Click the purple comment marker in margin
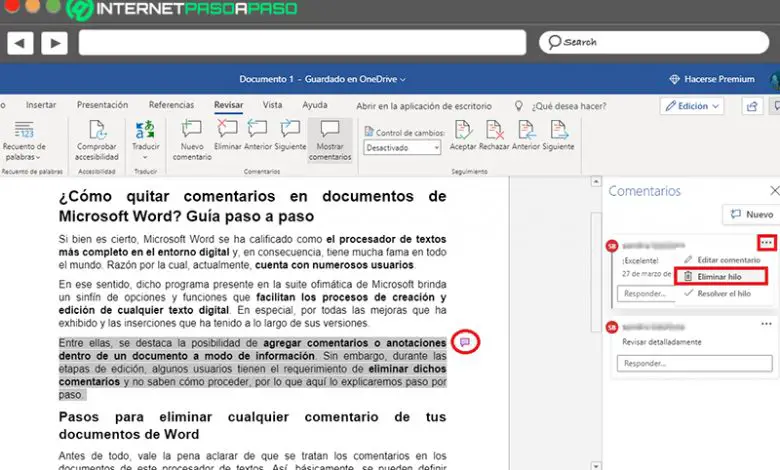This screenshot has height=470, width=780. [465, 342]
